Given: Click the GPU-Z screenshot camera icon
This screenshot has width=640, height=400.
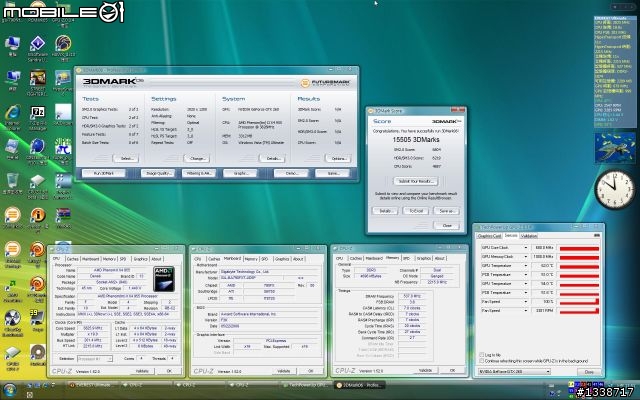Looking at the screenshot, I should [597, 236].
